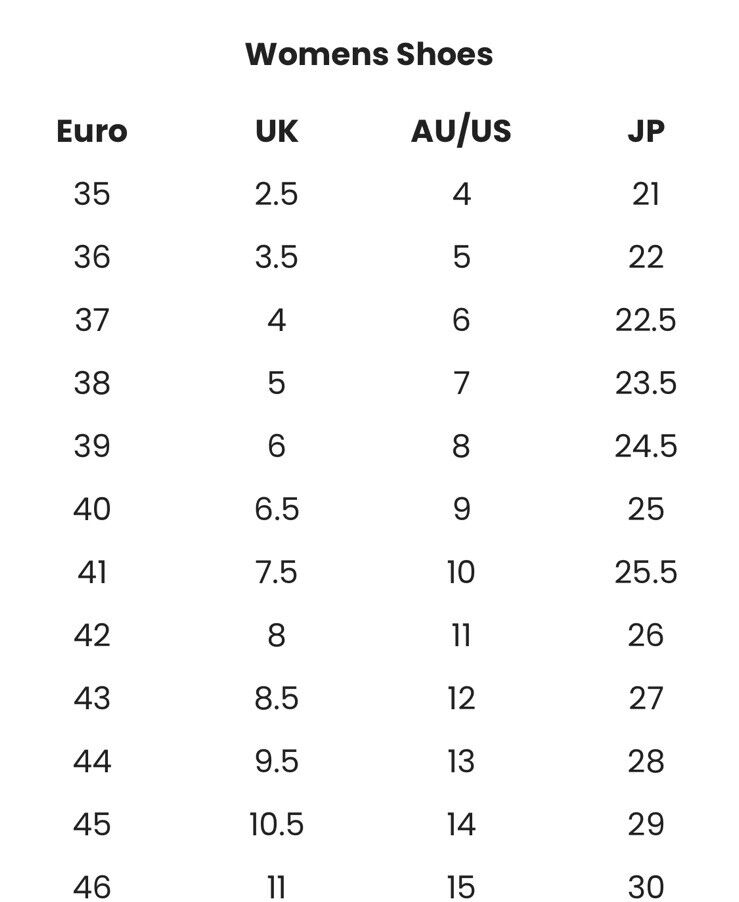Select the AU/US column header
This screenshot has height=902, width=739.
pyautogui.click(x=461, y=131)
